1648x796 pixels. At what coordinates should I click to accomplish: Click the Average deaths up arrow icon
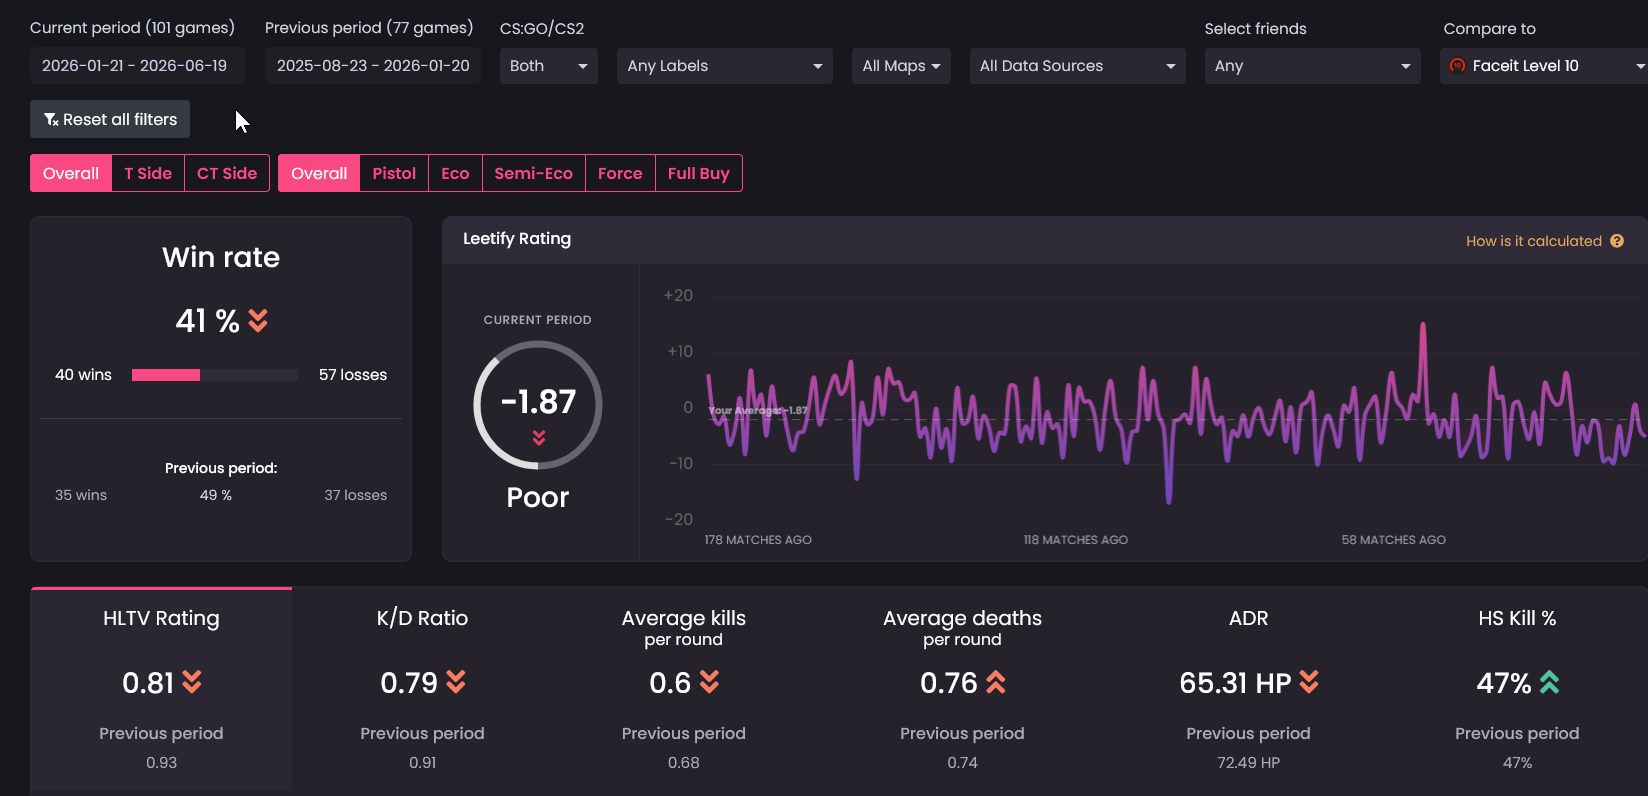(x=996, y=683)
